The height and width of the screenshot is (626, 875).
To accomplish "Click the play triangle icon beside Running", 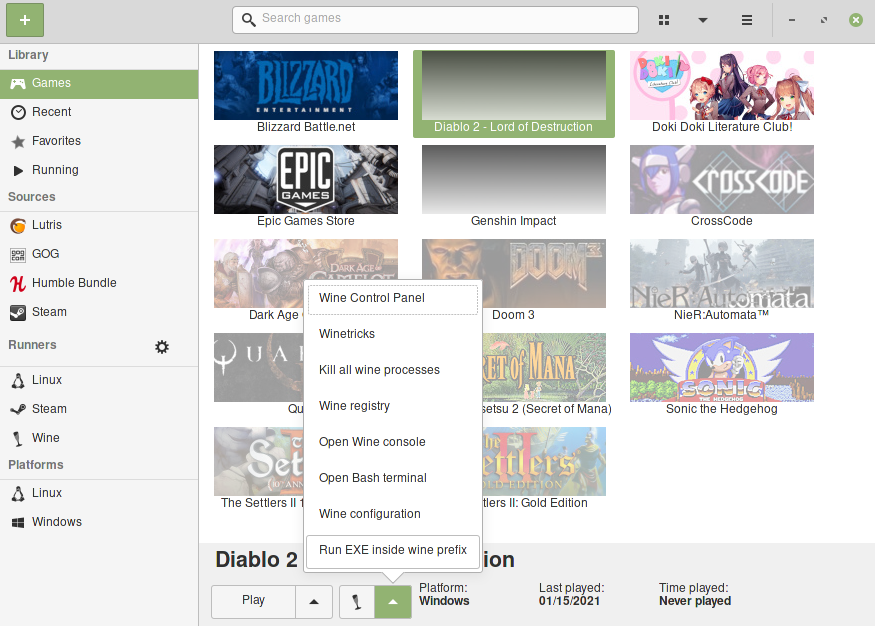I will coord(18,171).
